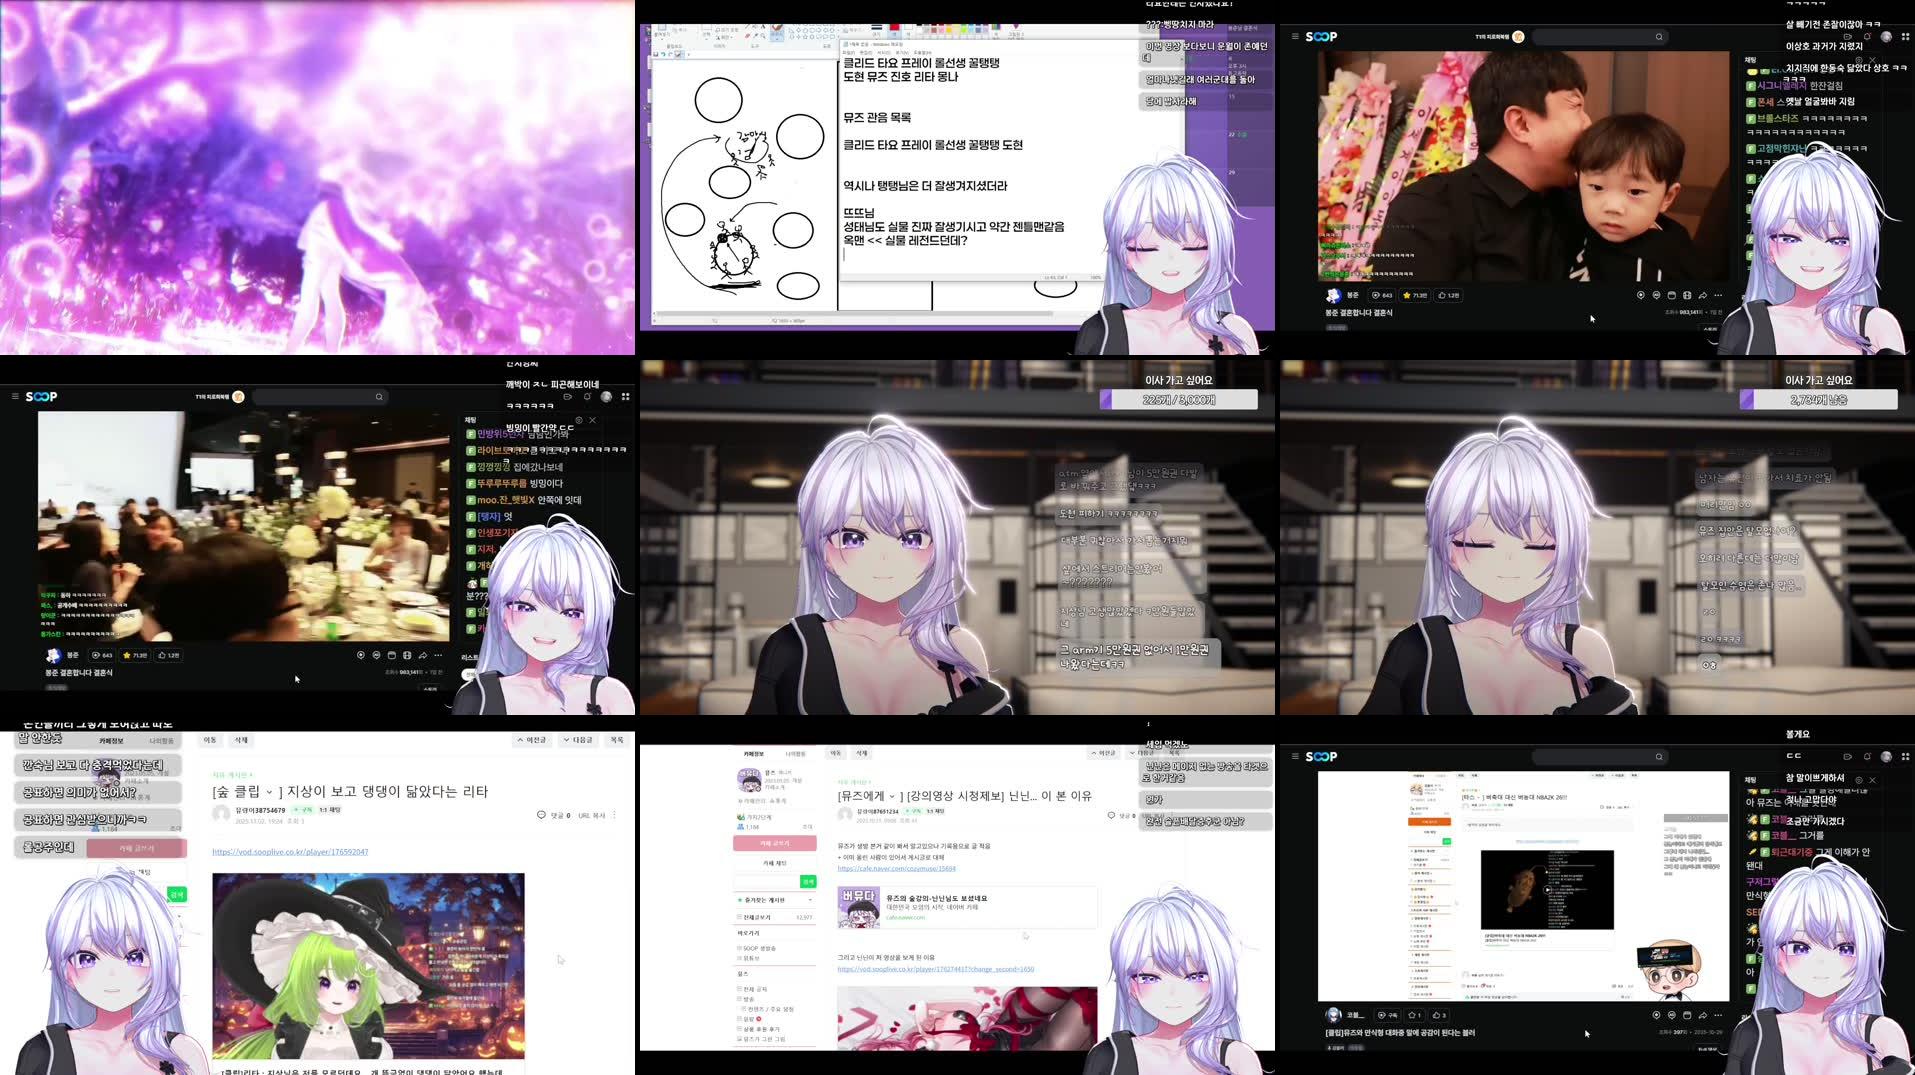Click the heart icon showing 643
This screenshot has height=1075, width=1915.
[x=1383, y=295]
